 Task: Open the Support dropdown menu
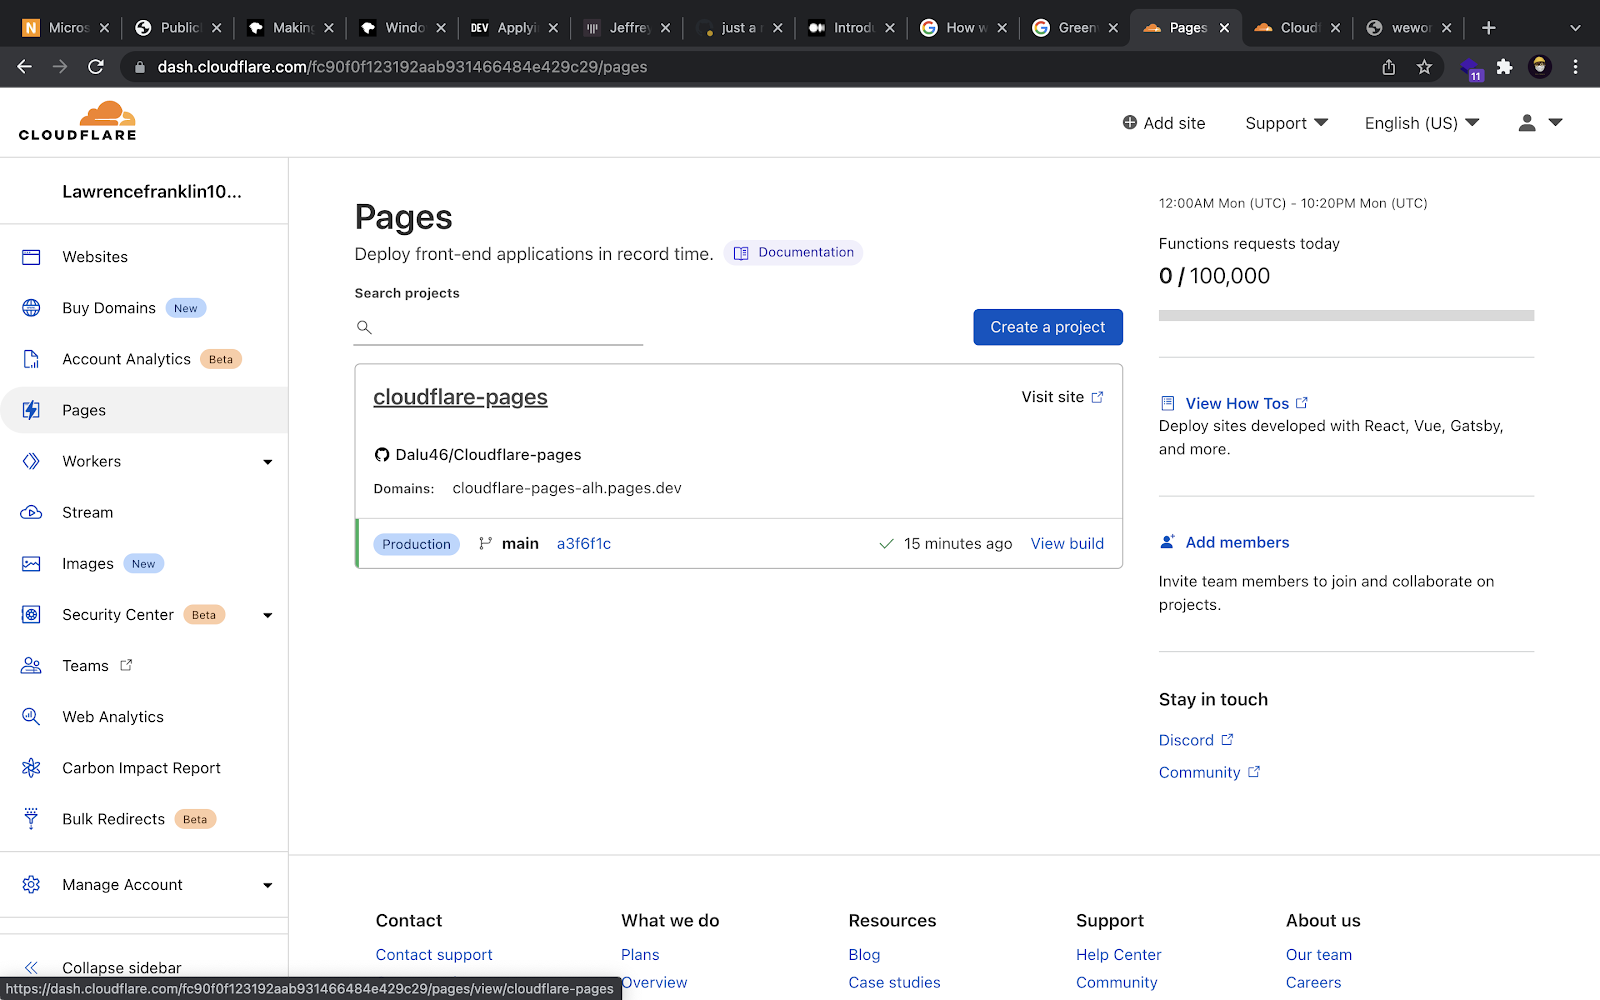click(x=1286, y=123)
